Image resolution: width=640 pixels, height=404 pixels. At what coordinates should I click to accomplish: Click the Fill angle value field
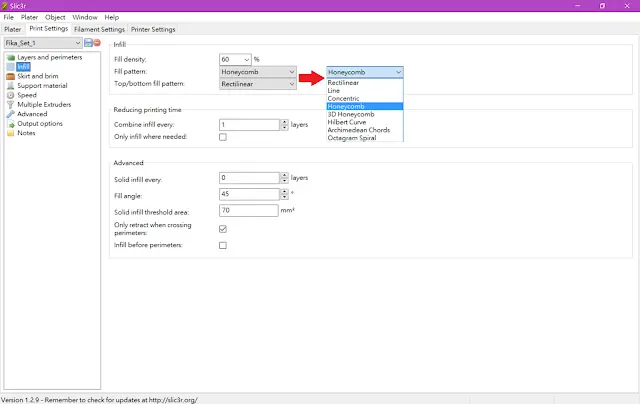(x=249, y=194)
